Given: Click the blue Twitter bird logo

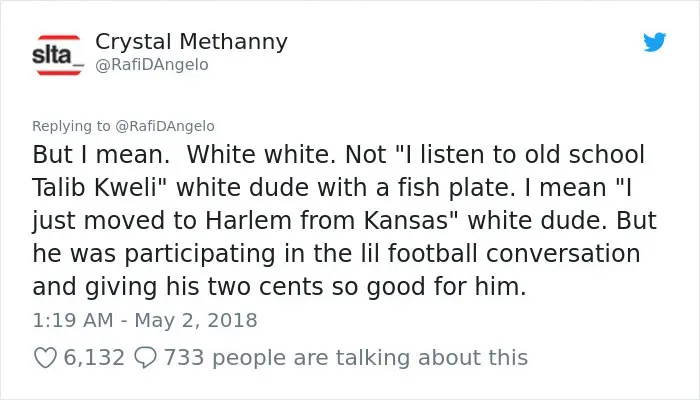Looking at the screenshot, I should [654, 42].
